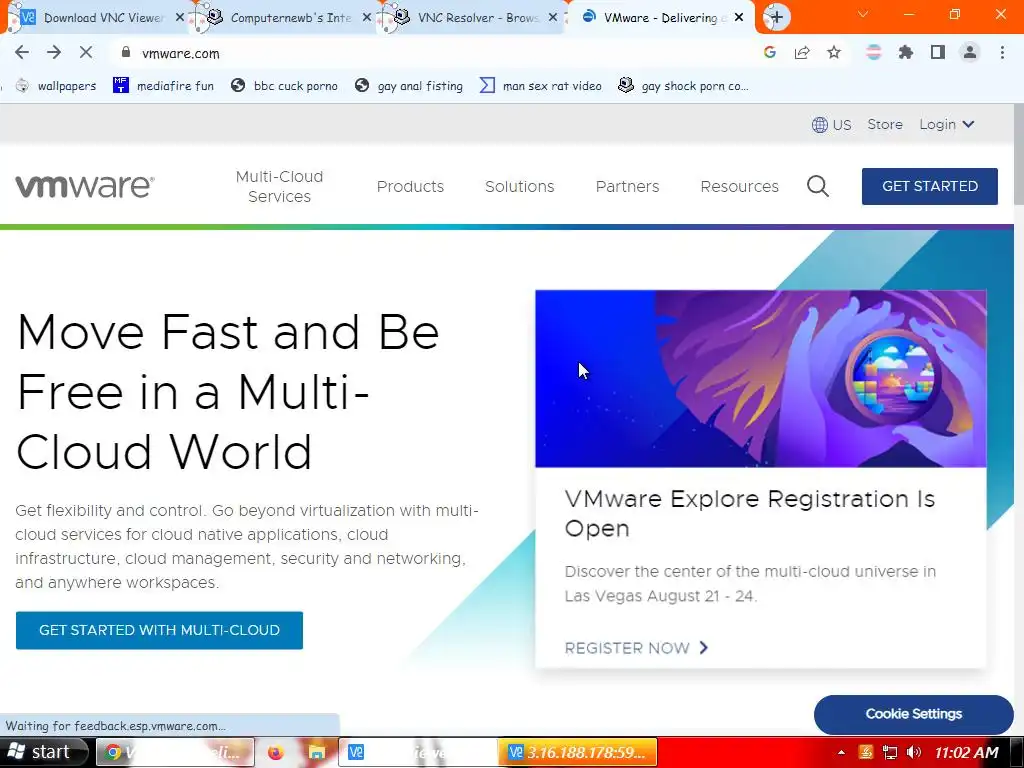This screenshot has width=1024, height=768.
Task: Follow the REGISTER NOW link
Action: (637, 648)
